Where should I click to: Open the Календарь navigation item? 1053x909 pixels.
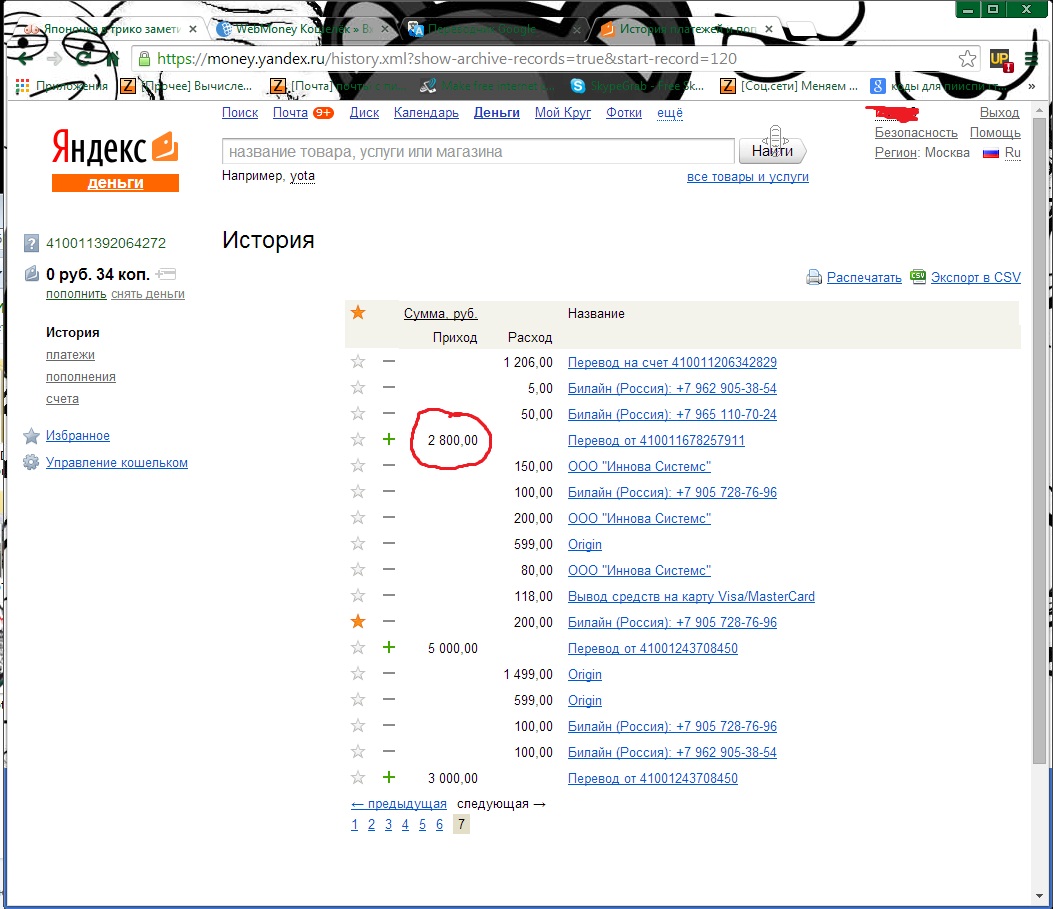pos(426,113)
